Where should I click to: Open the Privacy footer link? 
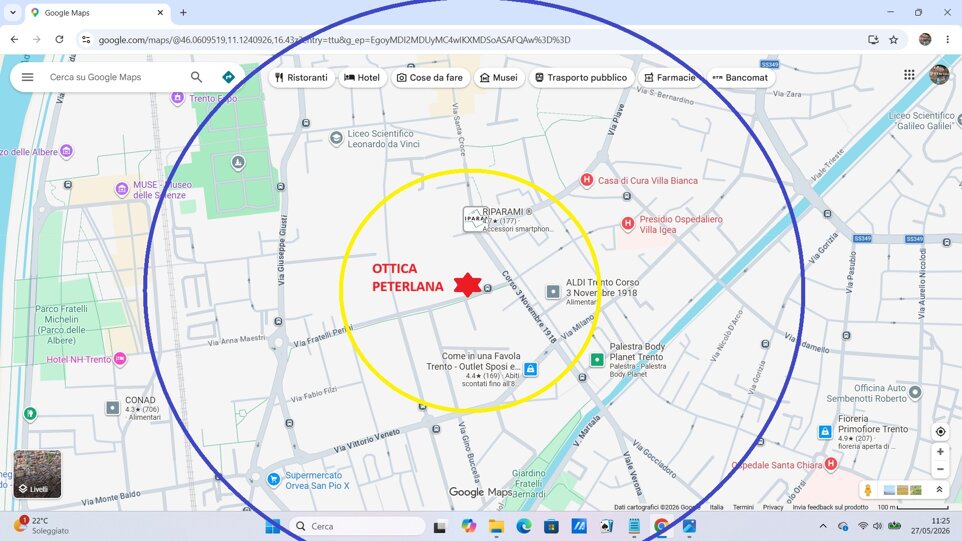[x=773, y=507]
